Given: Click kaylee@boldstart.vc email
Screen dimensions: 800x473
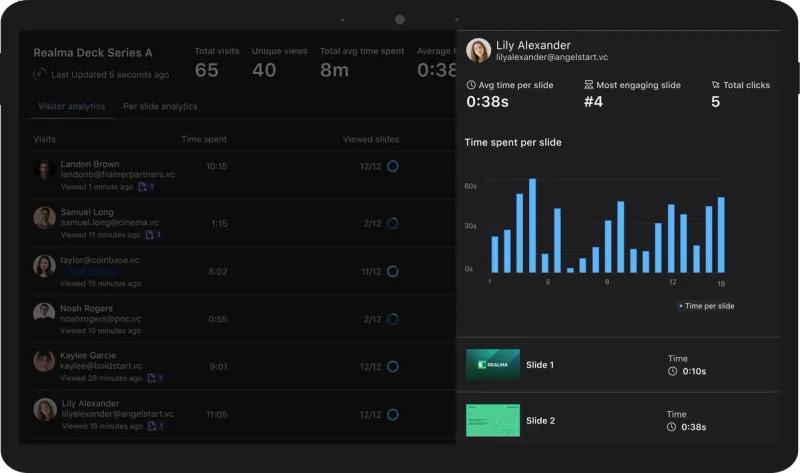Looking at the screenshot, I should (x=102, y=366).
